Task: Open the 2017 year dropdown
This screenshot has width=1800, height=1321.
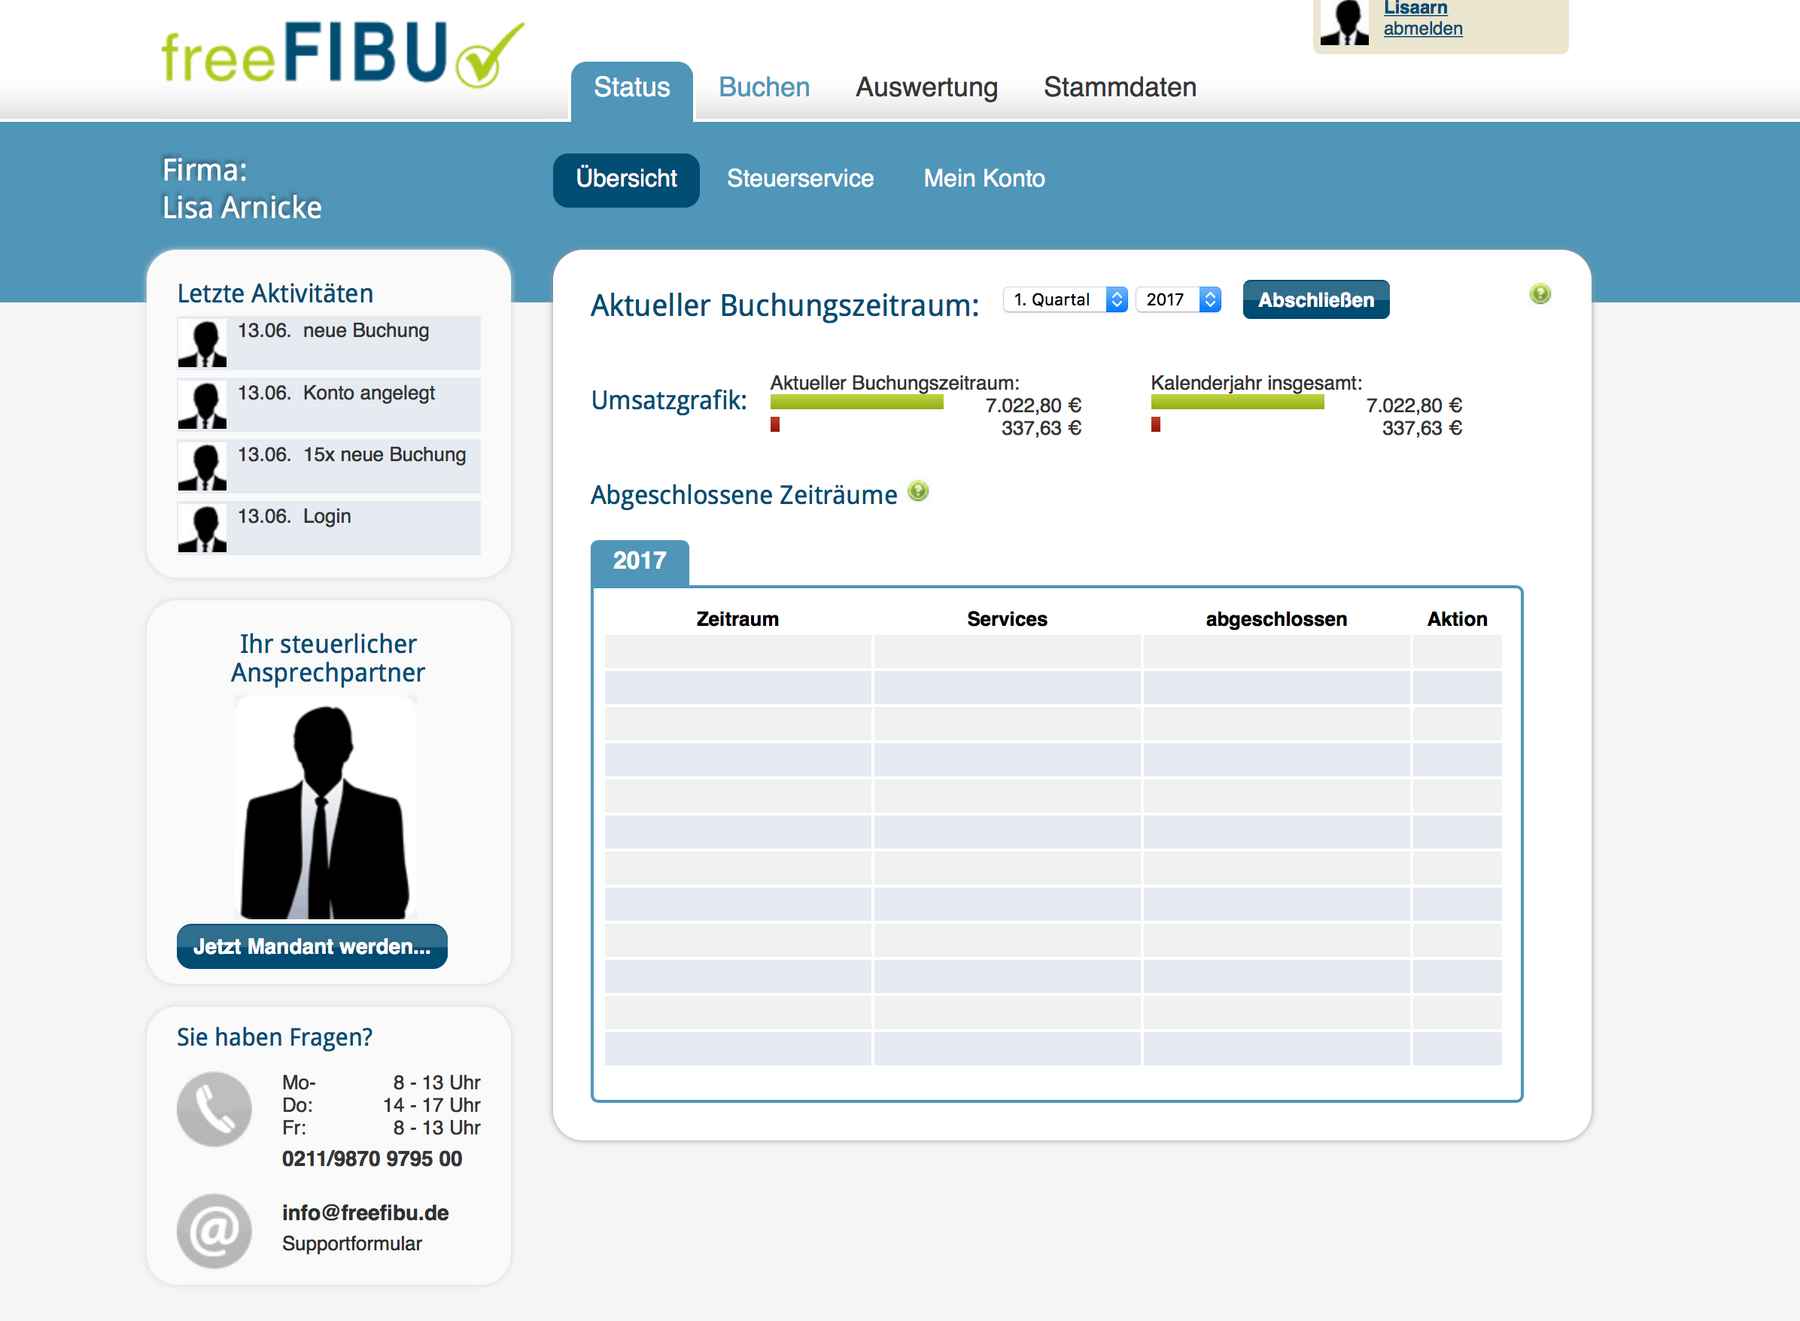Action: click(1179, 299)
